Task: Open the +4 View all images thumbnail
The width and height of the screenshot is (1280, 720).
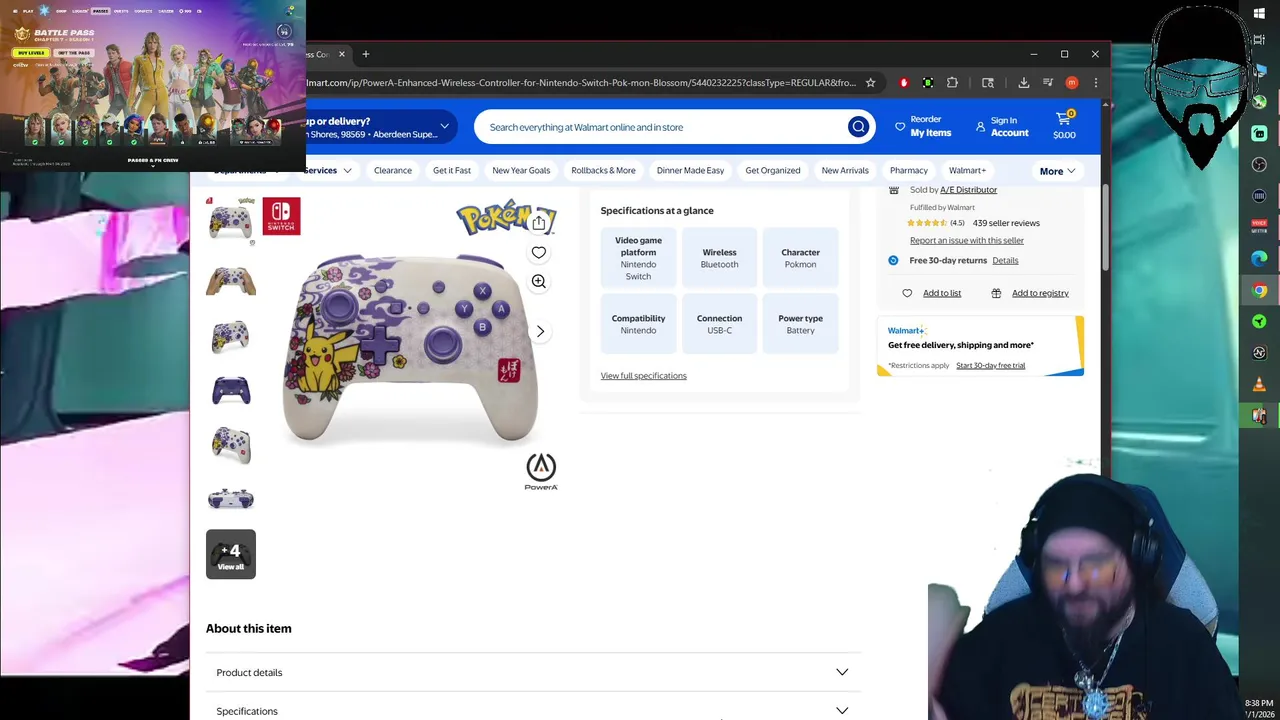Action: coord(231,555)
